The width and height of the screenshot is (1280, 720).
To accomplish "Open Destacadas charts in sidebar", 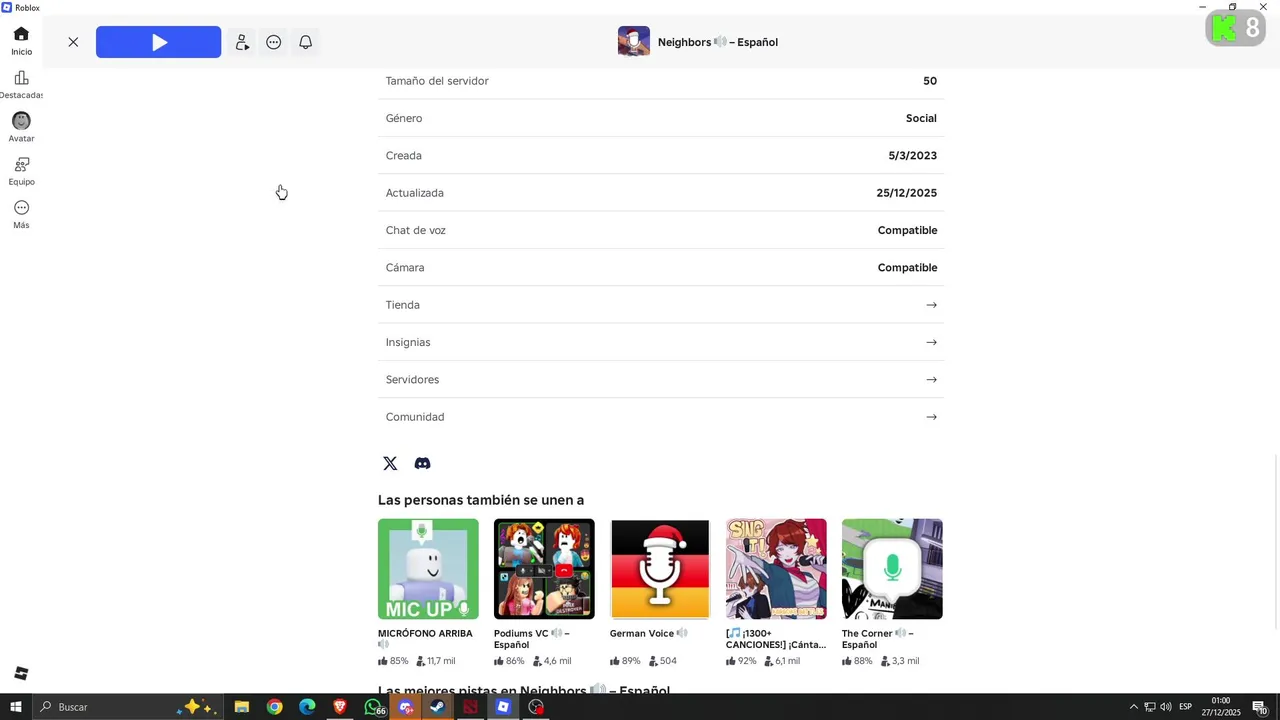I will pyautogui.click(x=21, y=85).
